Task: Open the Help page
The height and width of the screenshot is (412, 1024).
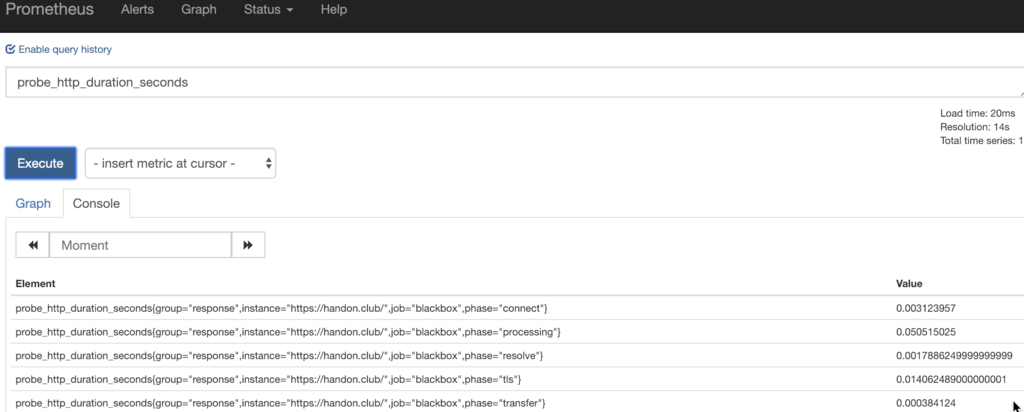Action: 334,10
